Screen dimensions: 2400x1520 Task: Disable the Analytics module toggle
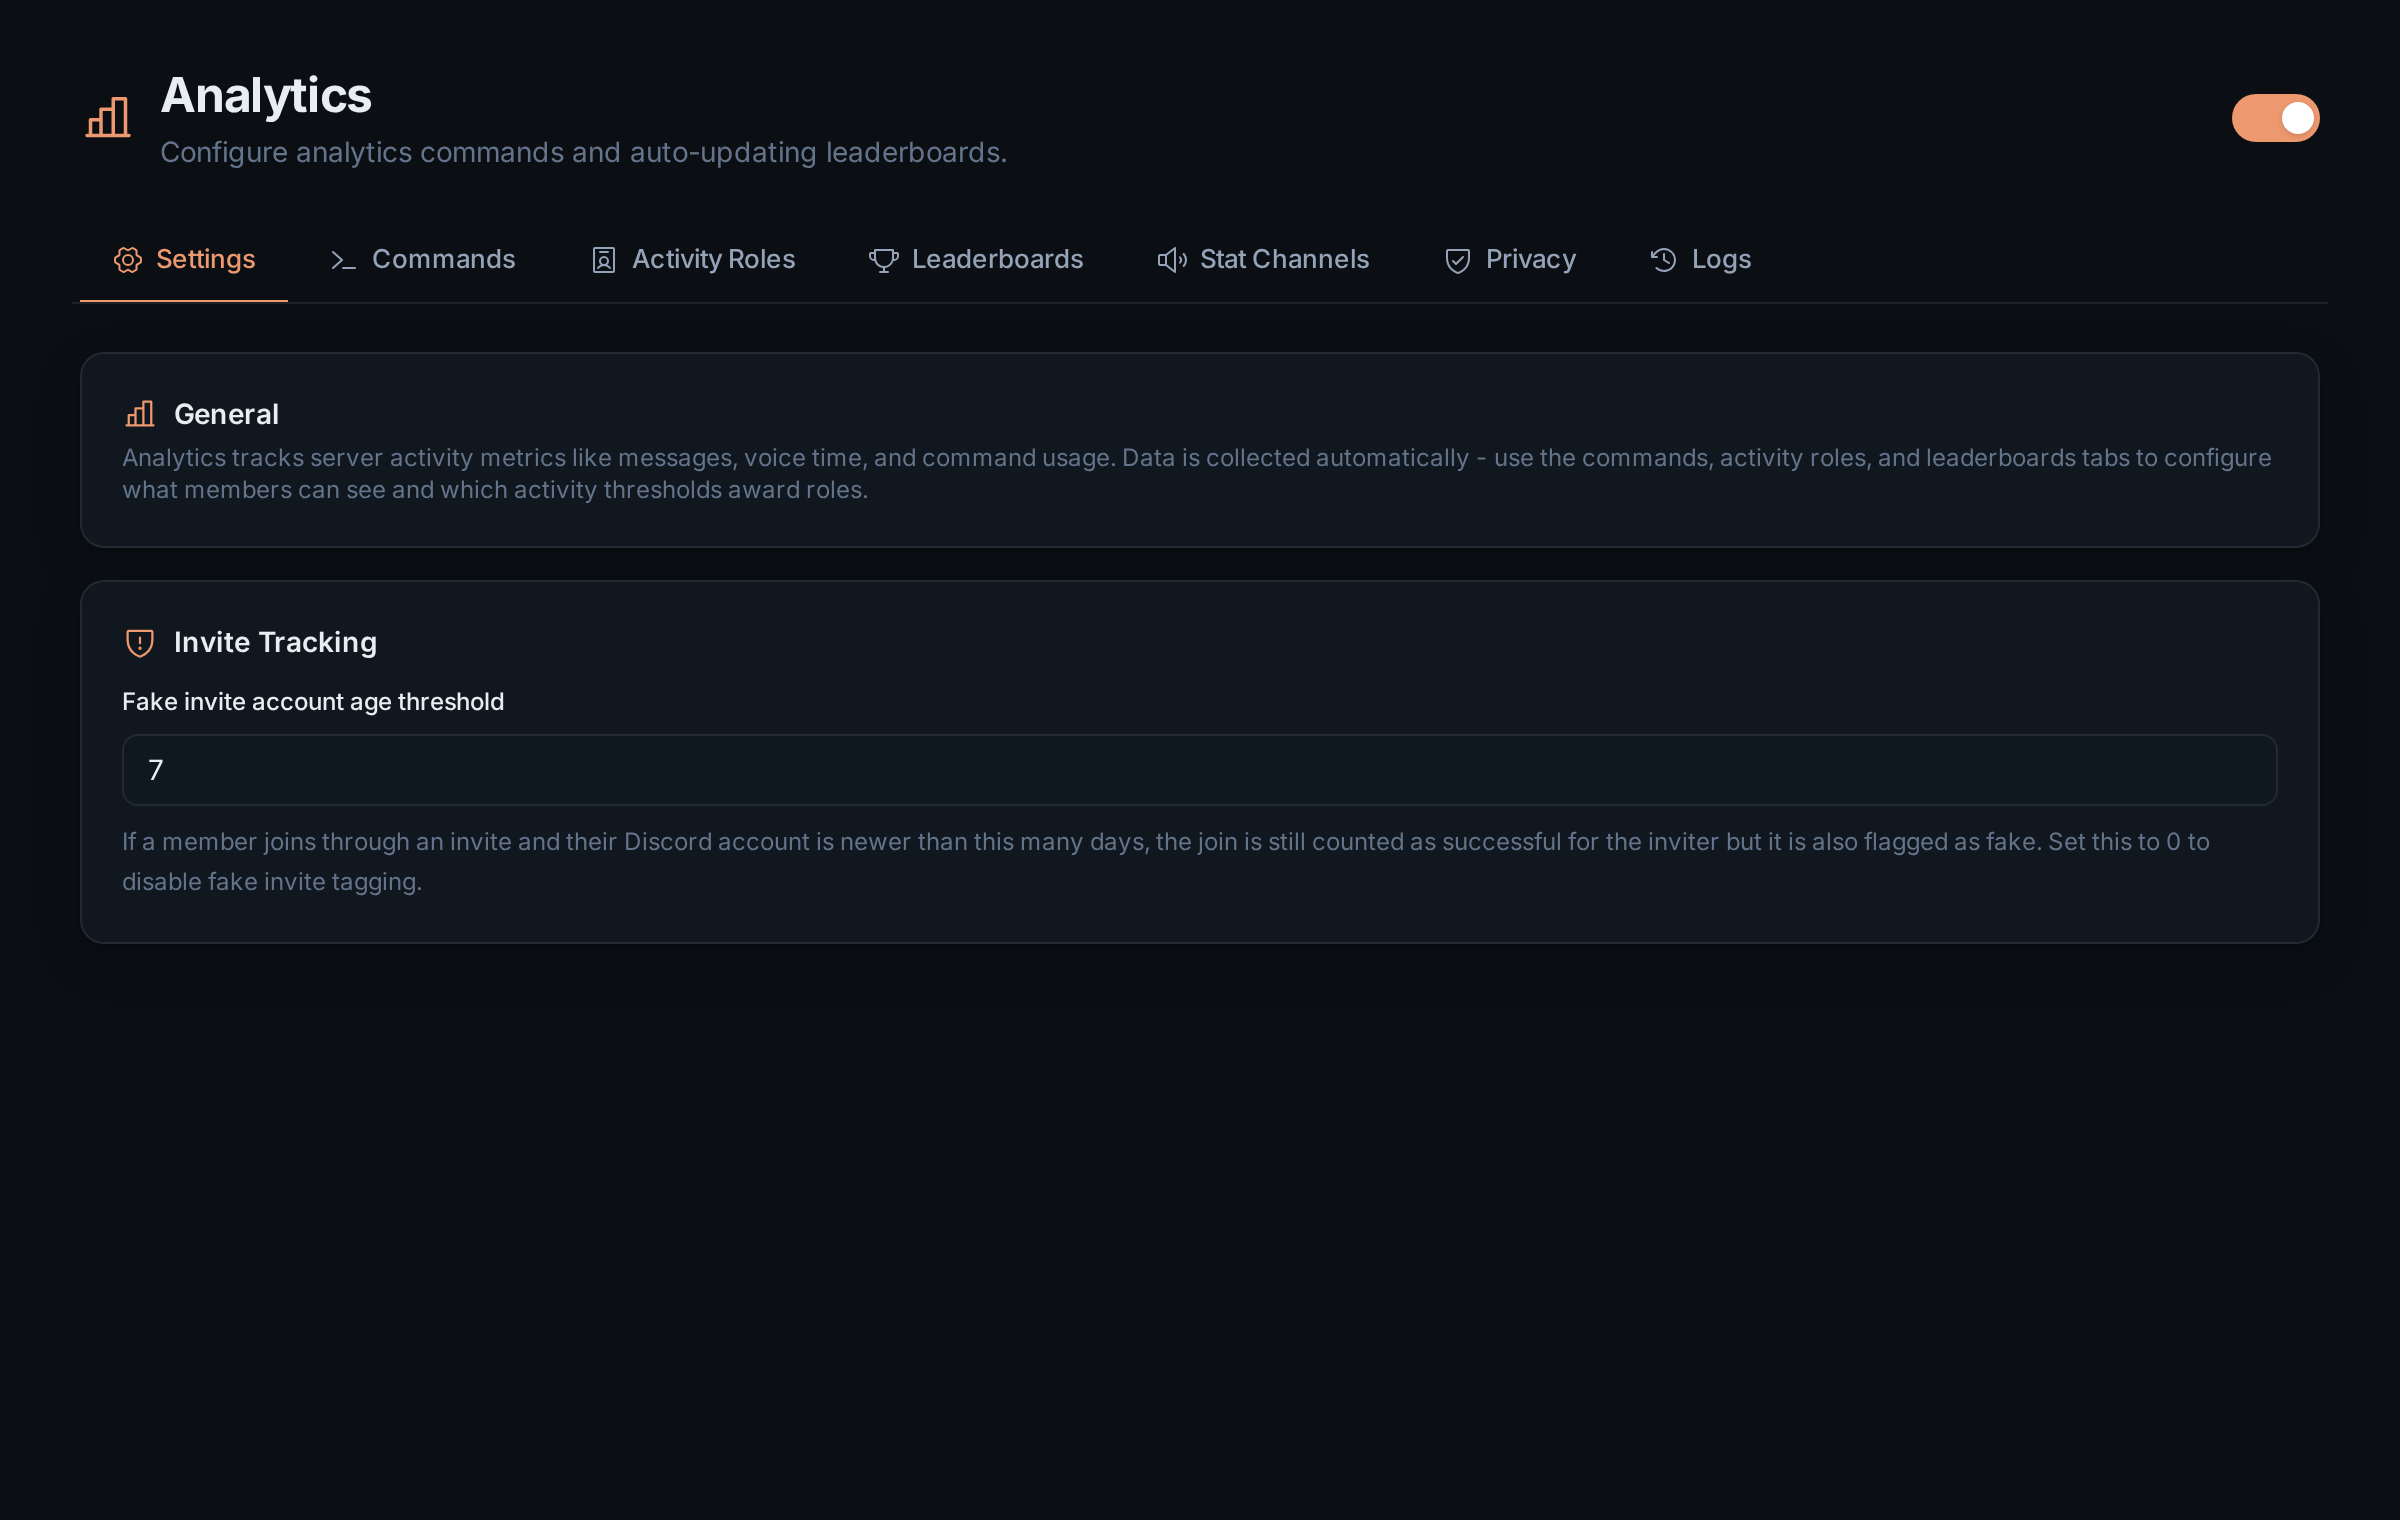coord(2275,118)
